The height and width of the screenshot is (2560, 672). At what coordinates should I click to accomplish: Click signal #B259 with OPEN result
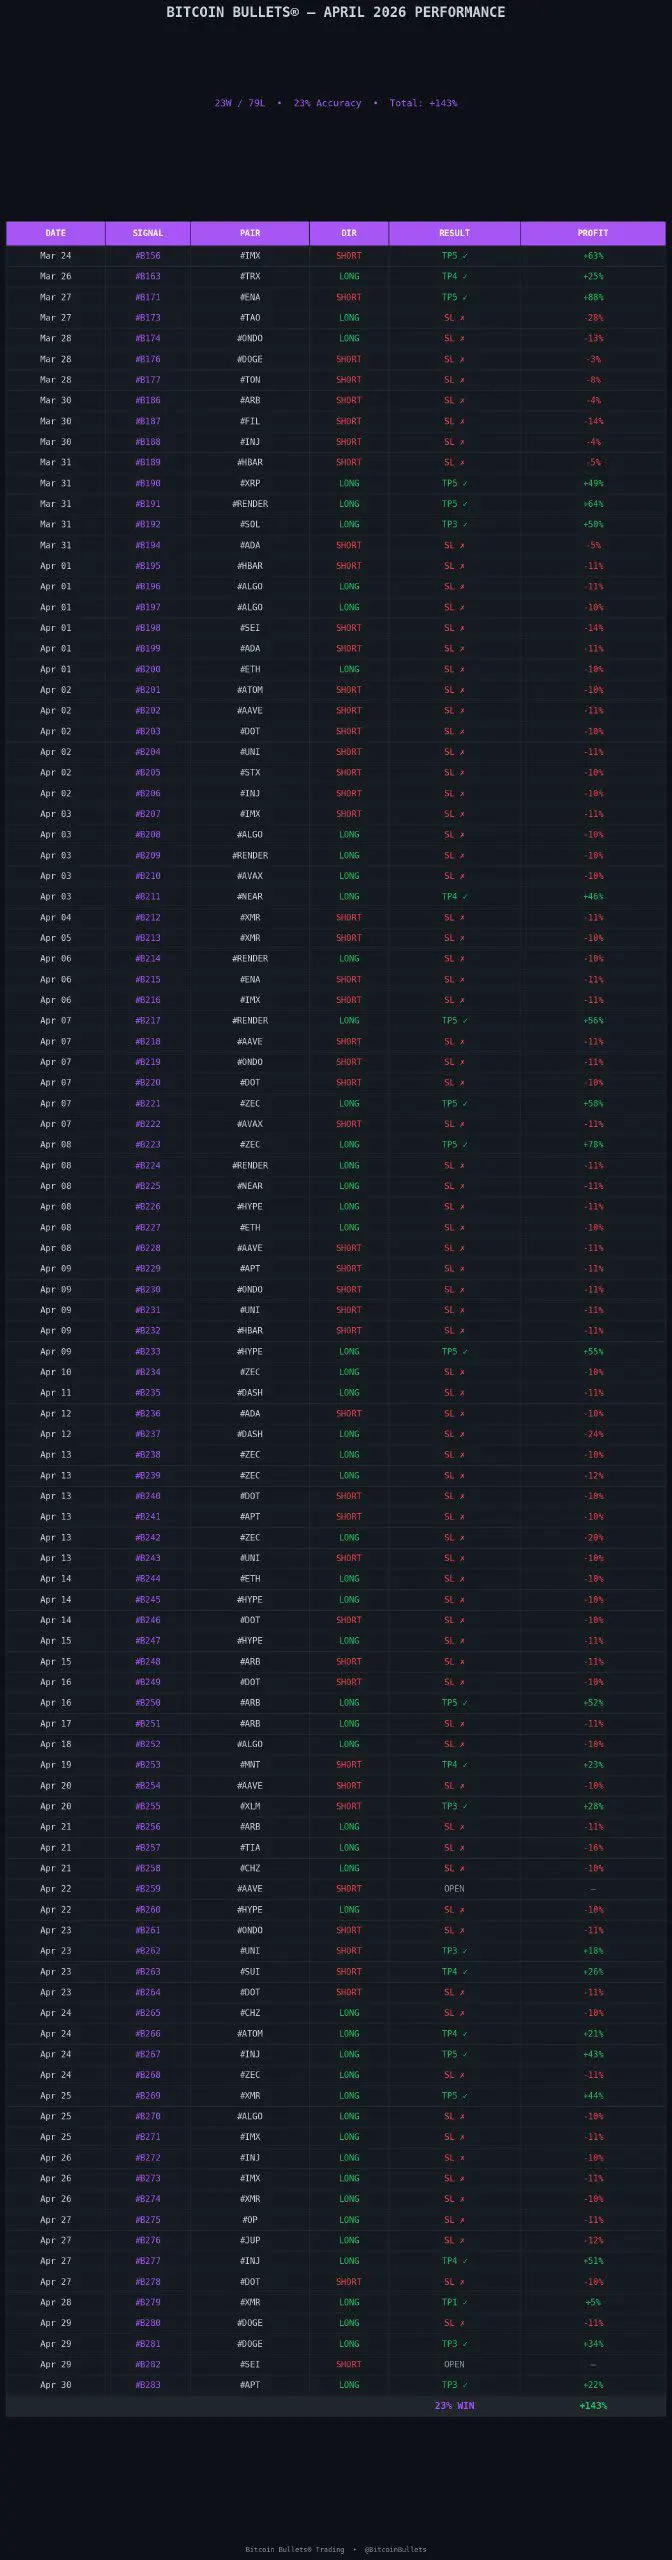(x=148, y=1889)
